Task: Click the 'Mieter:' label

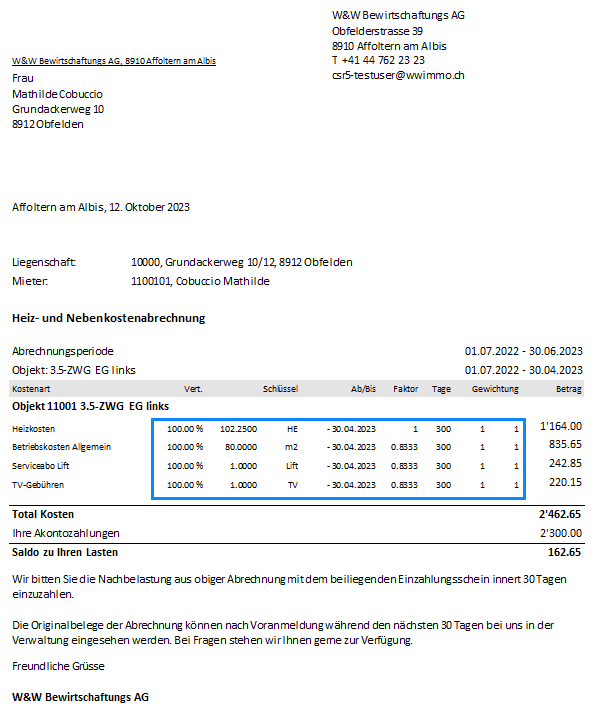Action: 30,281
